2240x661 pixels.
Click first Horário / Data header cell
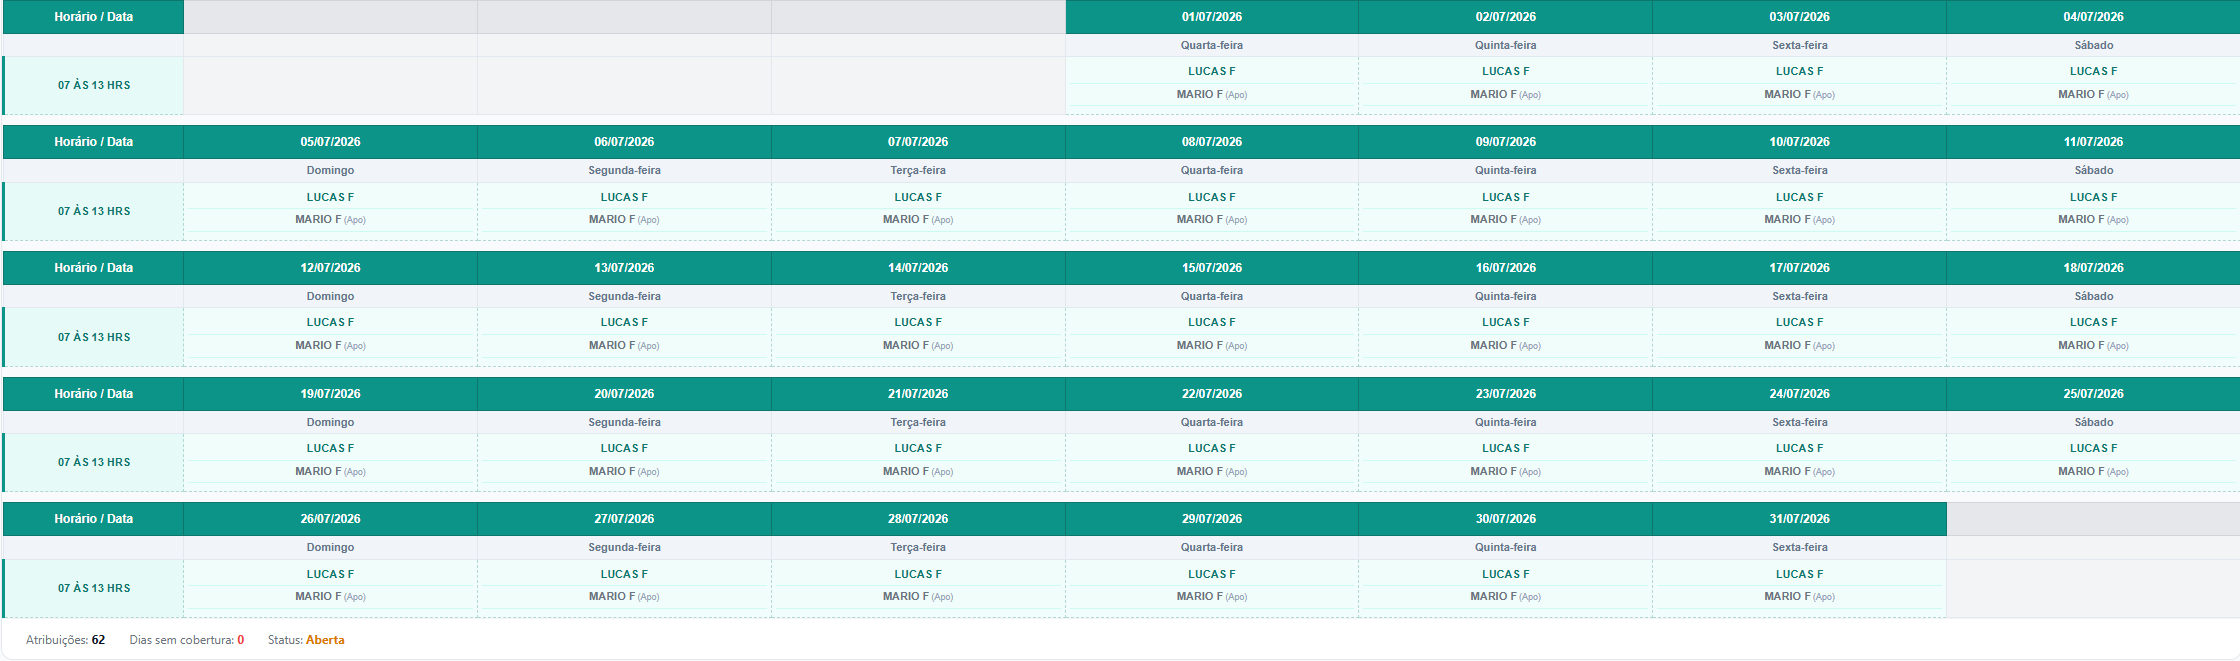point(93,17)
